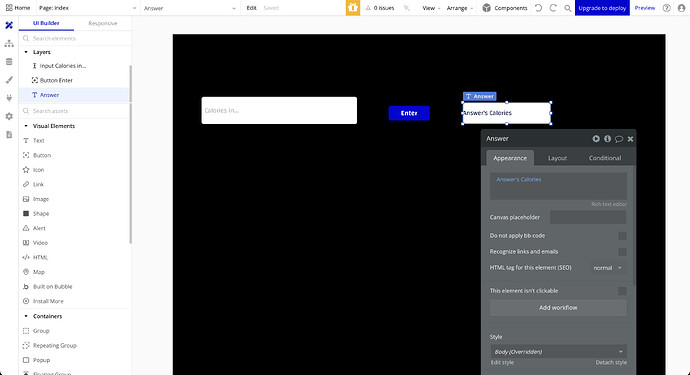Open the View menu dropdown
The height and width of the screenshot is (375, 690).
pos(431,8)
